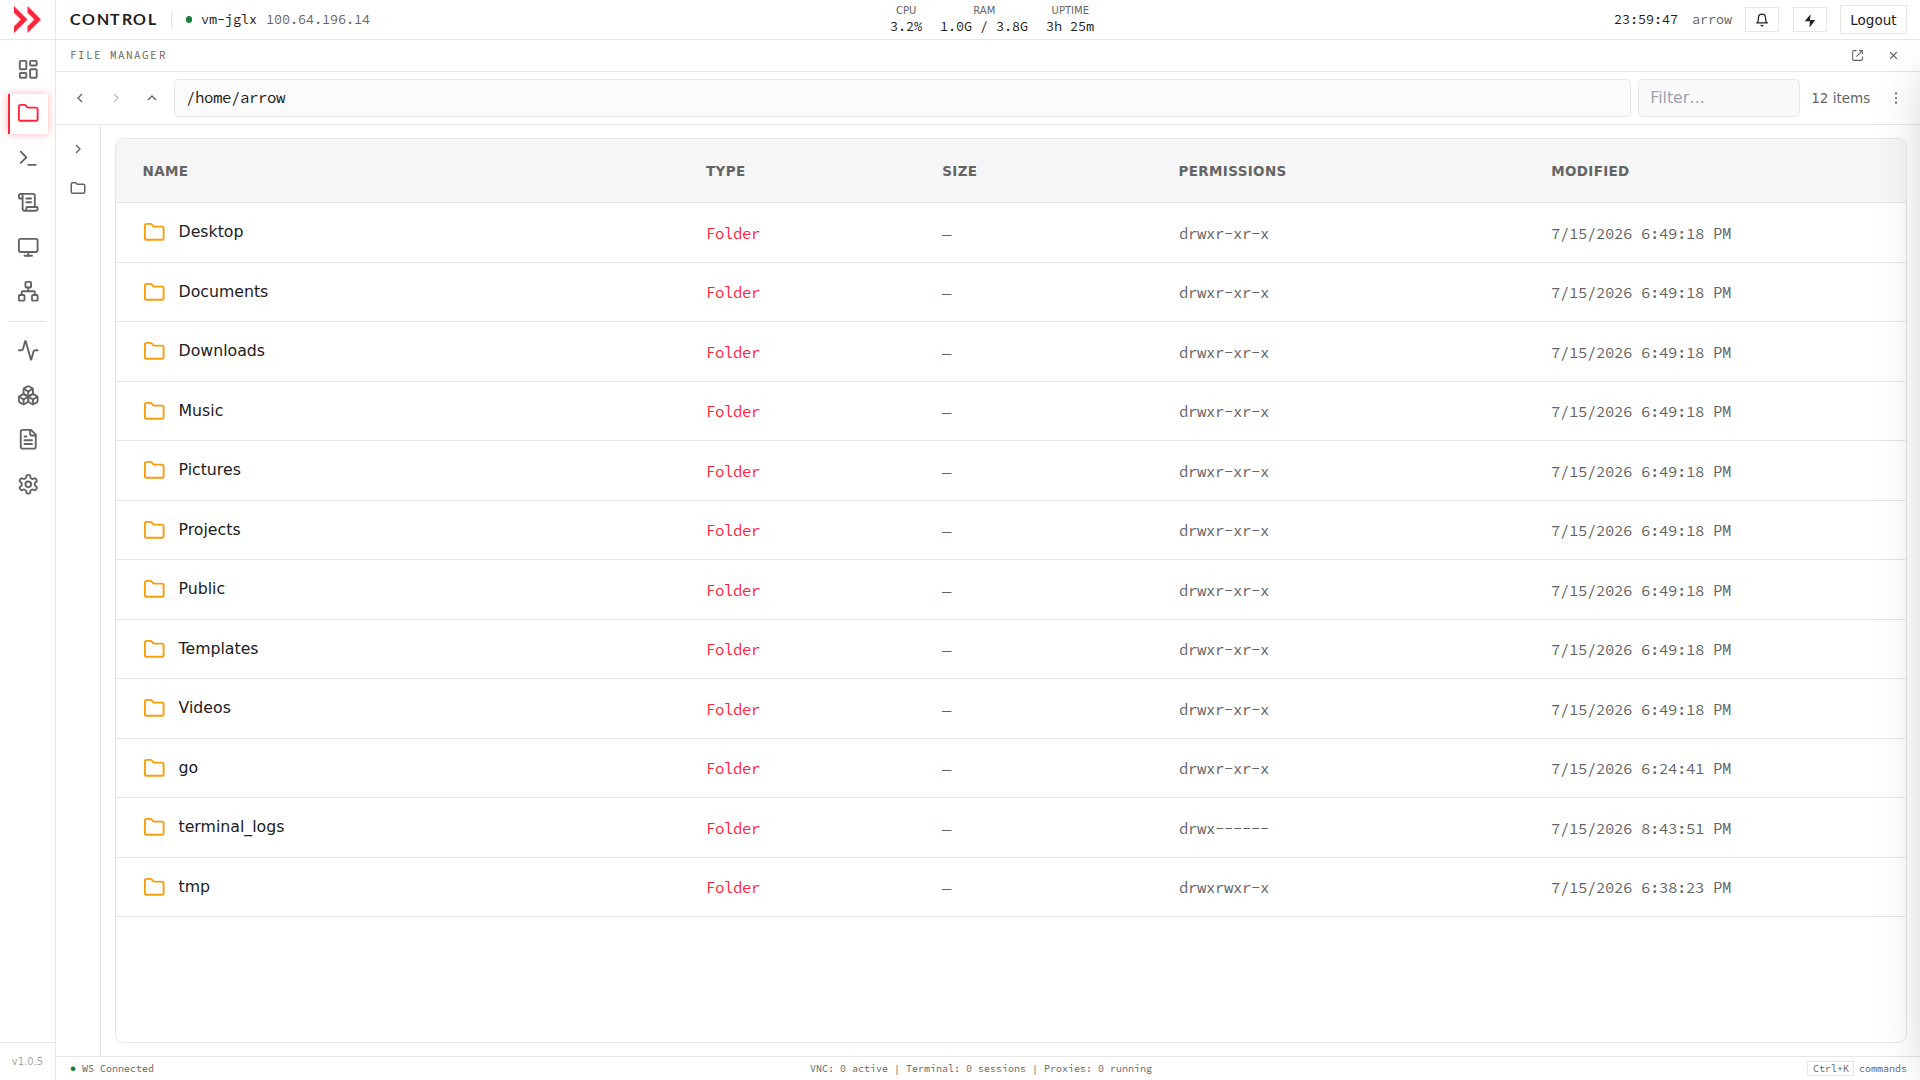Click the Desktop folder icon
The image size is (1920, 1080).
(x=154, y=232)
